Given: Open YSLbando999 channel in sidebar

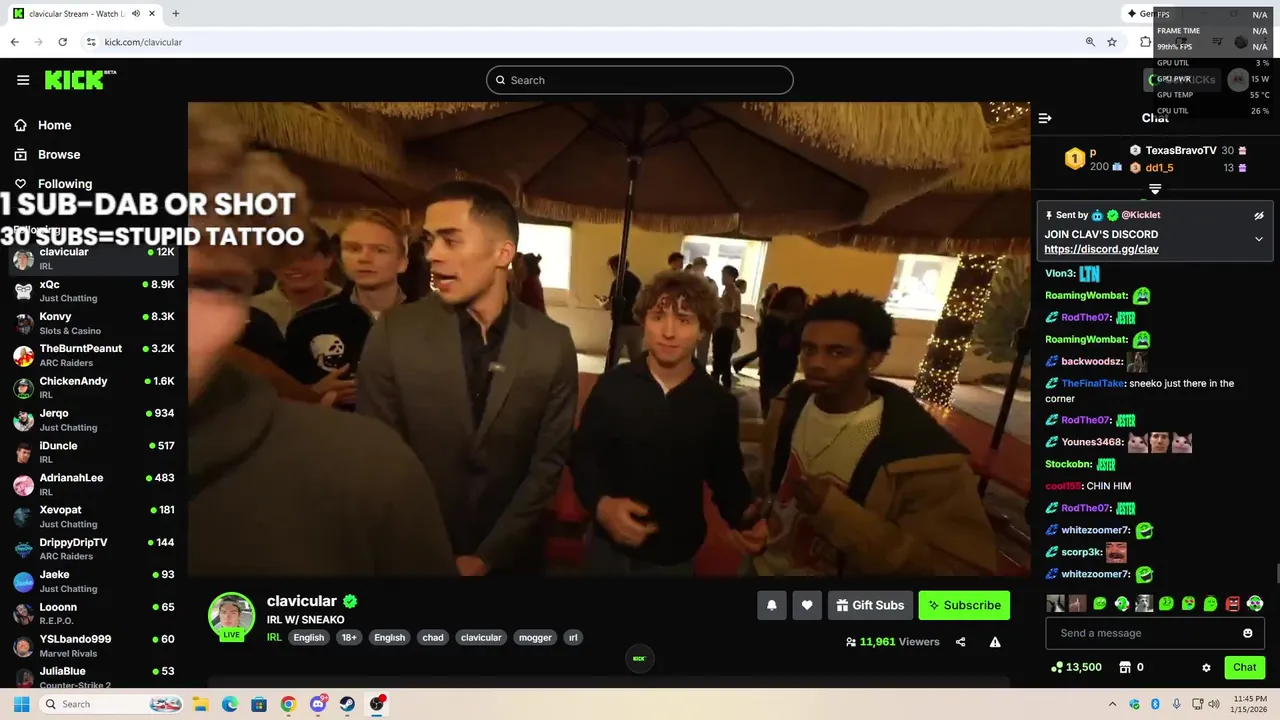Looking at the screenshot, I should click(94, 645).
